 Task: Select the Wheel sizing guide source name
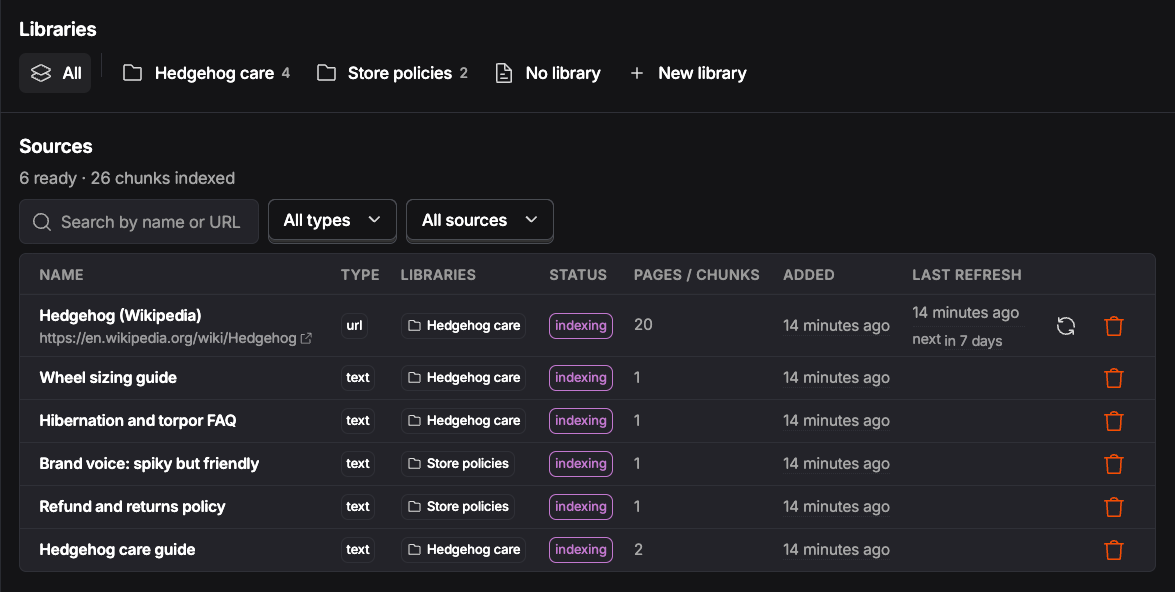(108, 378)
